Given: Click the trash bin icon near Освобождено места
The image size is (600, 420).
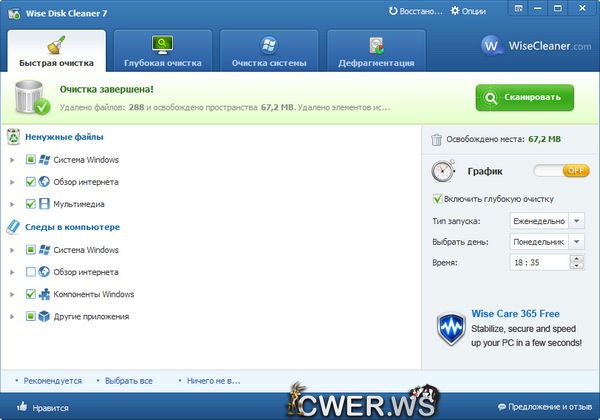Looking at the screenshot, I should click(x=436, y=140).
